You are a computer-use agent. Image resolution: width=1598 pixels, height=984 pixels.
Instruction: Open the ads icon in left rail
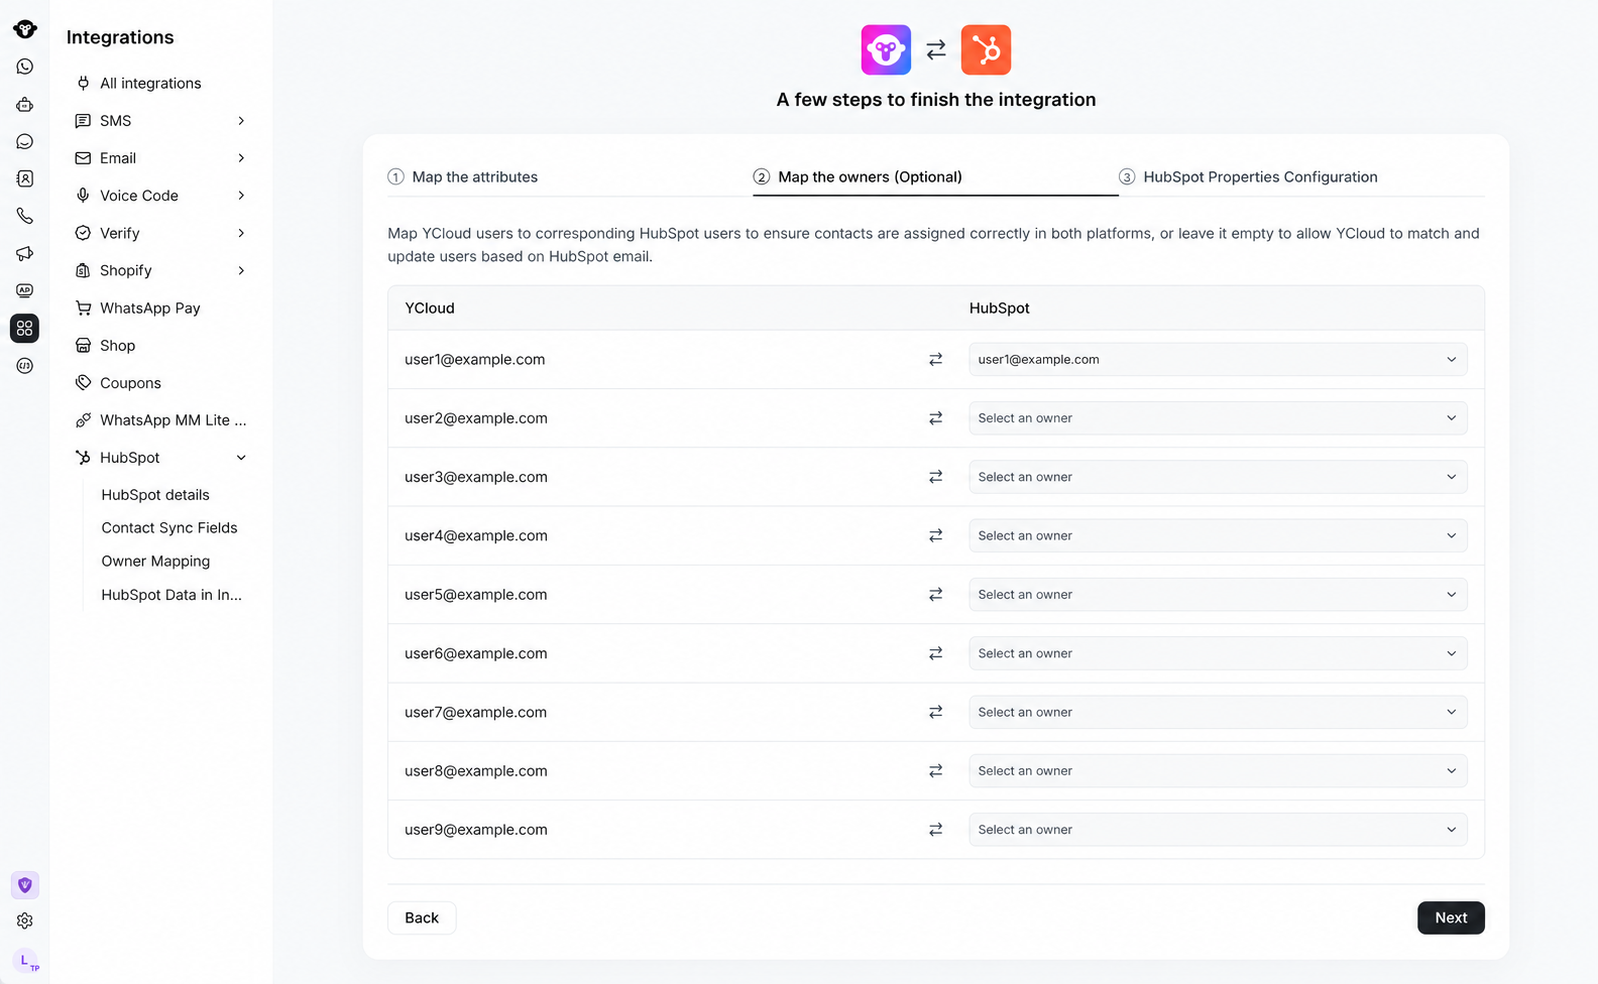[x=25, y=291]
